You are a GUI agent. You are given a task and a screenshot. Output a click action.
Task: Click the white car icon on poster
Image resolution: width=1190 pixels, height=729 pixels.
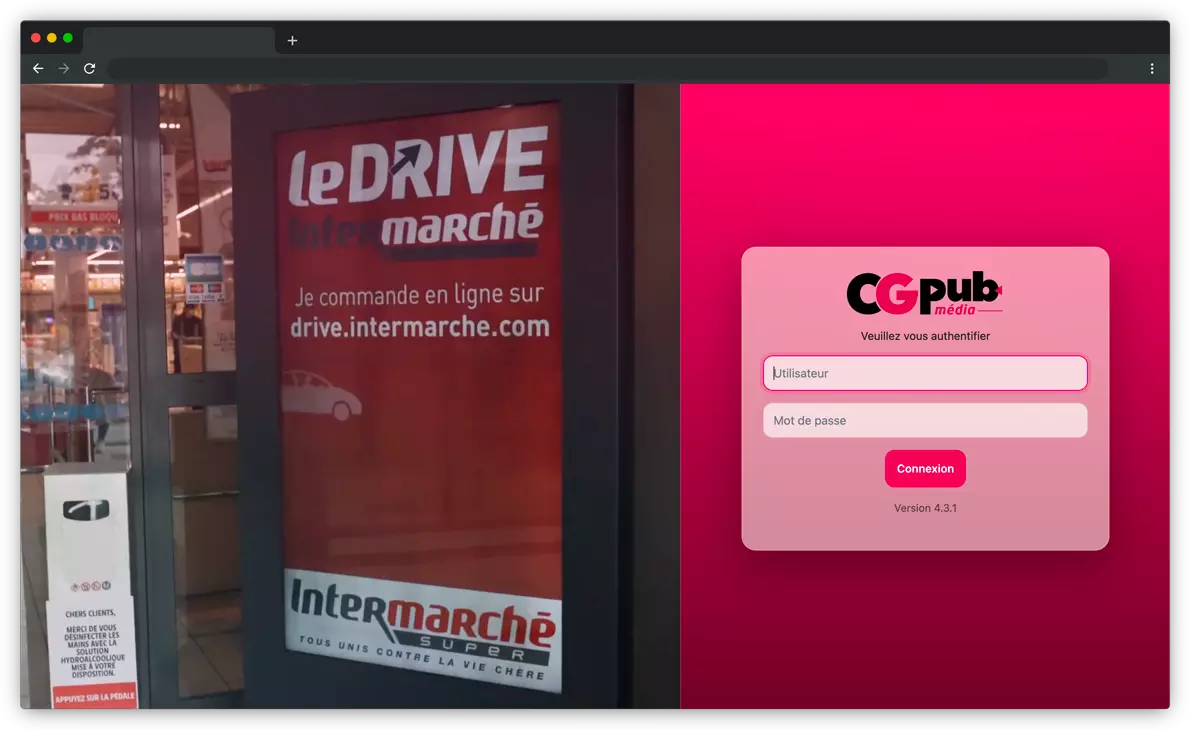click(321, 395)
